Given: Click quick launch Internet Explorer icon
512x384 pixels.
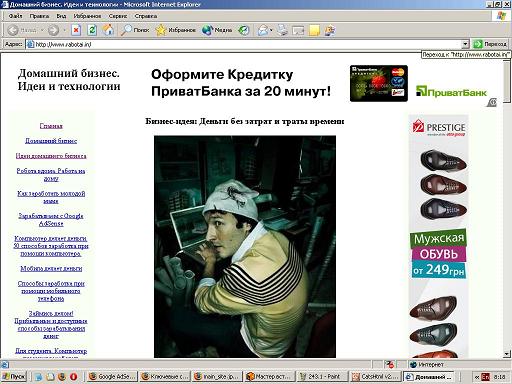Looking at the screenshot, I should coord(39,377).
